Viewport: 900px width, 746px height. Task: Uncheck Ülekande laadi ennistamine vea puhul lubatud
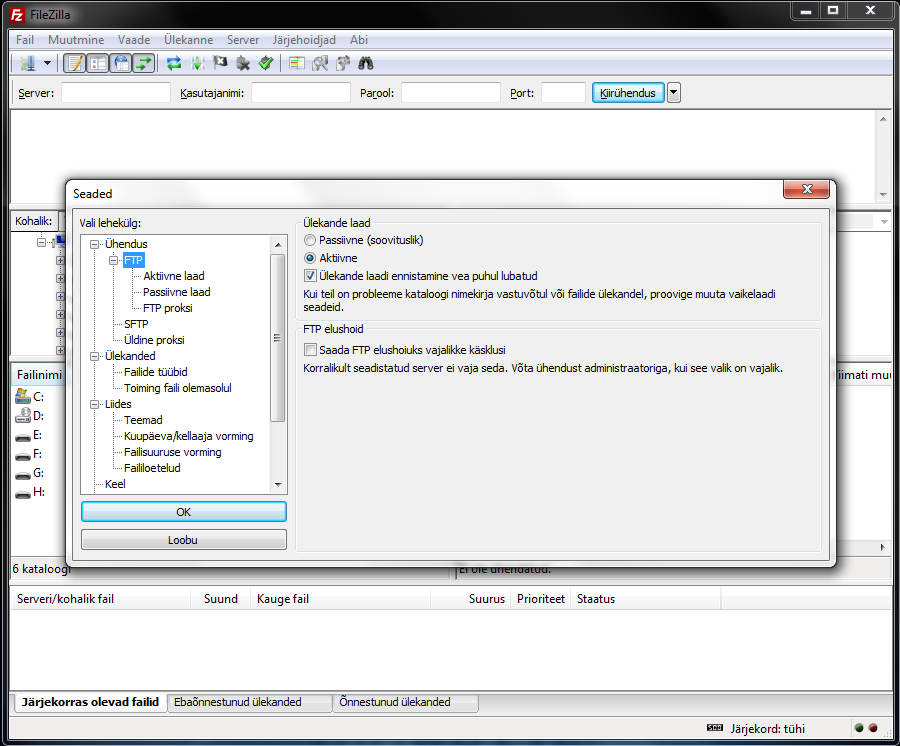311,276
